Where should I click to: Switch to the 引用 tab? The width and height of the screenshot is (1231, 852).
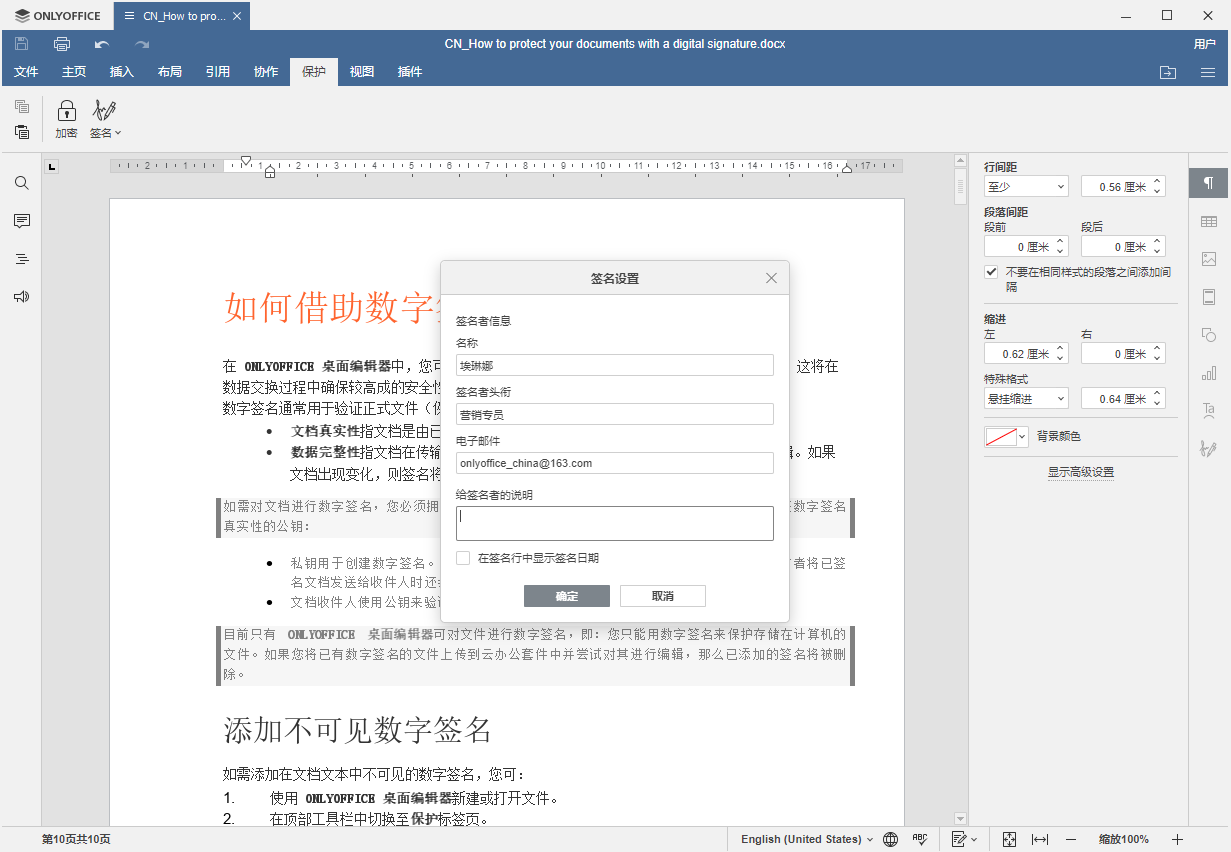coord(218,72)
